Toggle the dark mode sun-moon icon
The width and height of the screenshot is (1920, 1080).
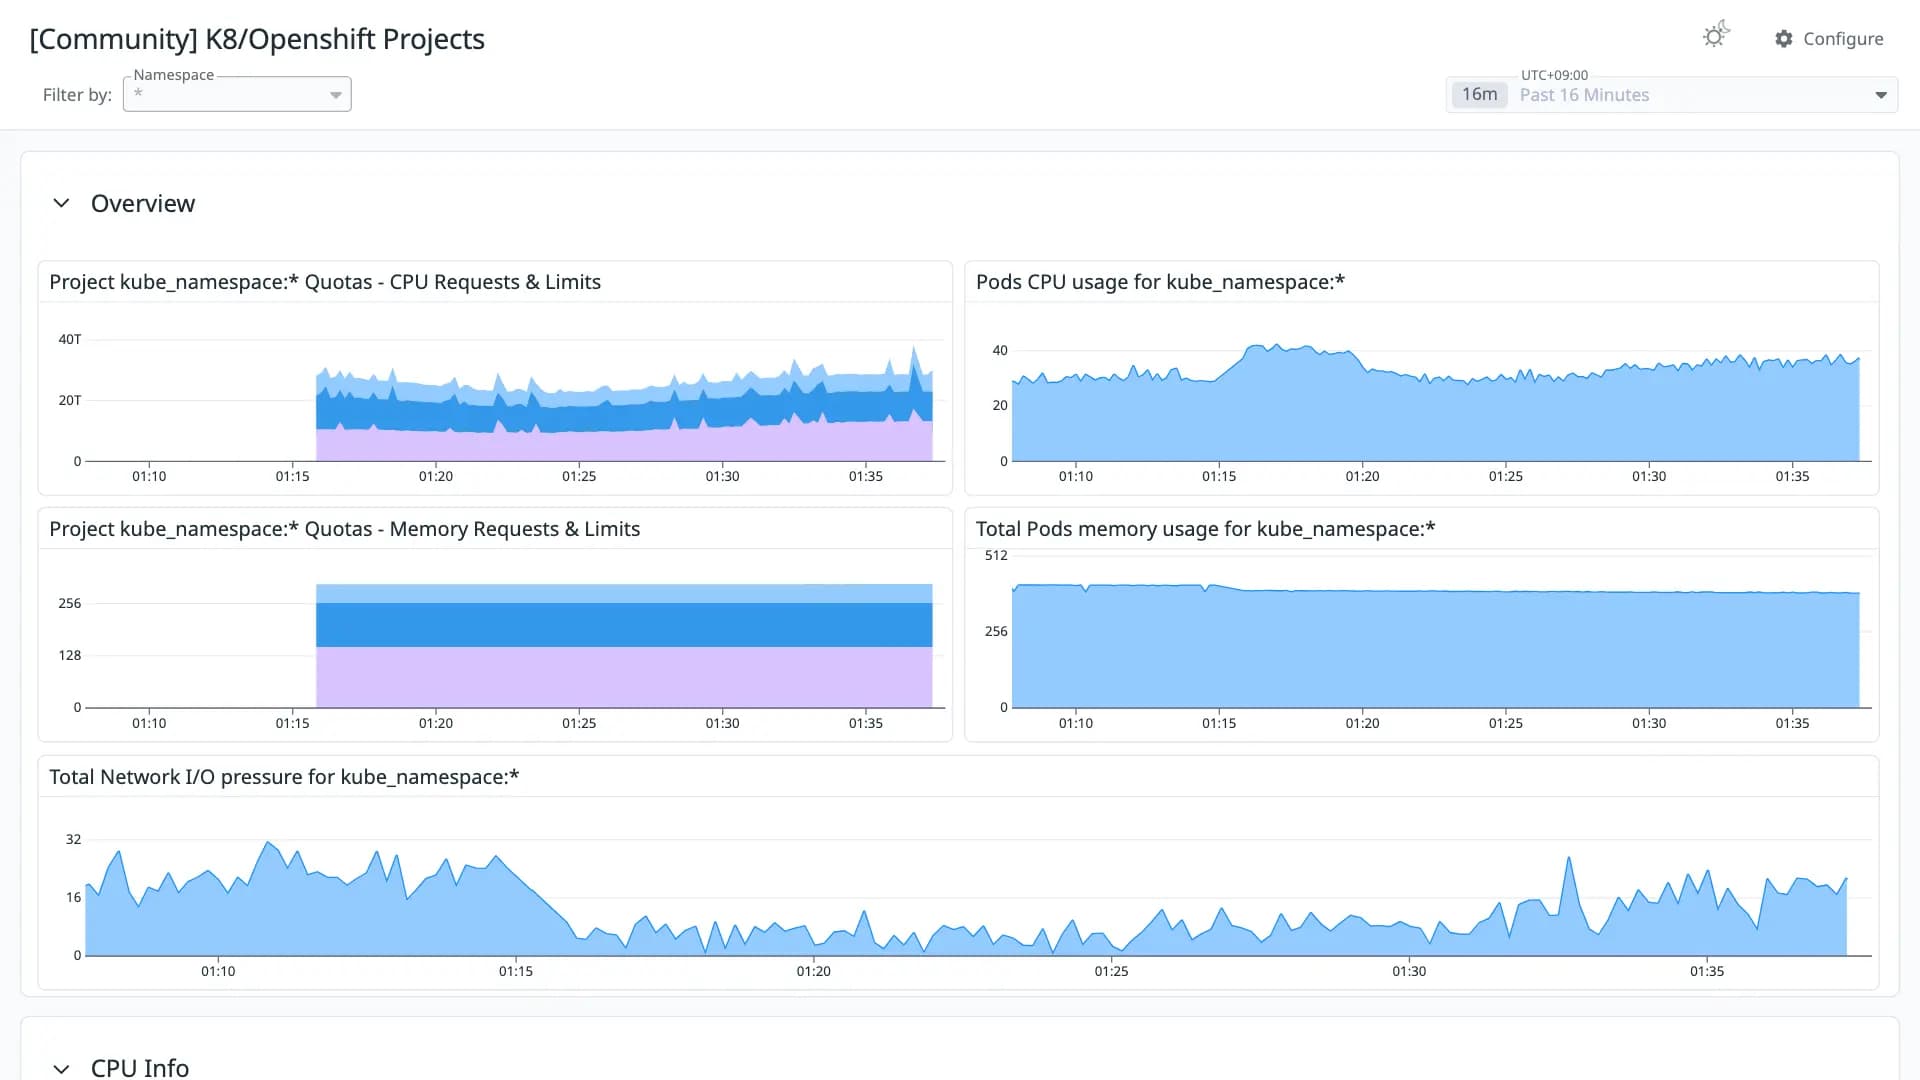click(1716, 36)
